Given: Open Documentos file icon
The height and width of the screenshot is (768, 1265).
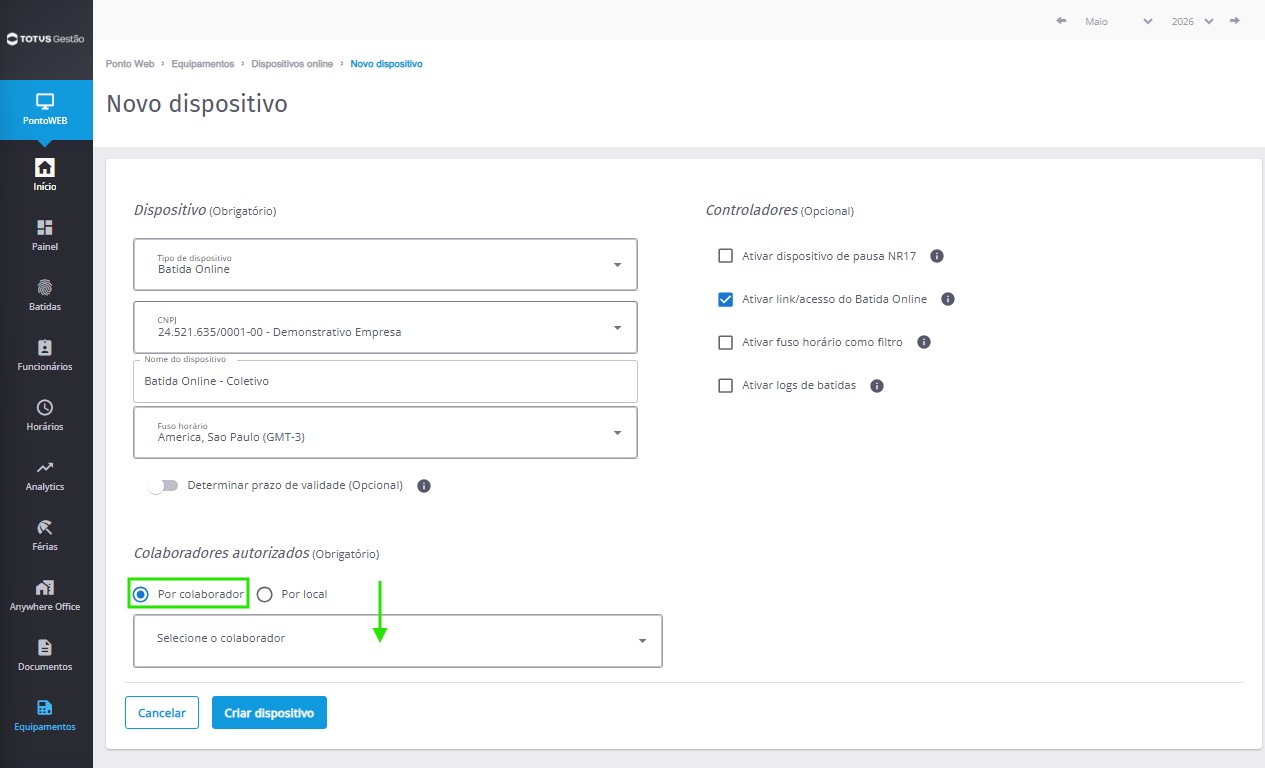Looking at the screenshot, I should [45, 647].
